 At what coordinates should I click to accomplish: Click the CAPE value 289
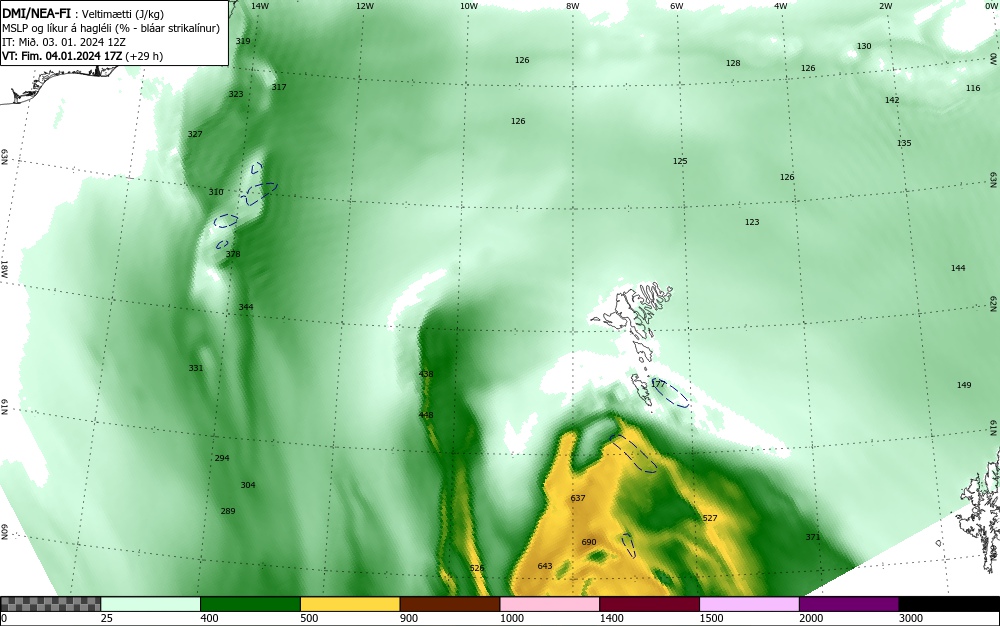pyautogui.click(x=228, y=511)
